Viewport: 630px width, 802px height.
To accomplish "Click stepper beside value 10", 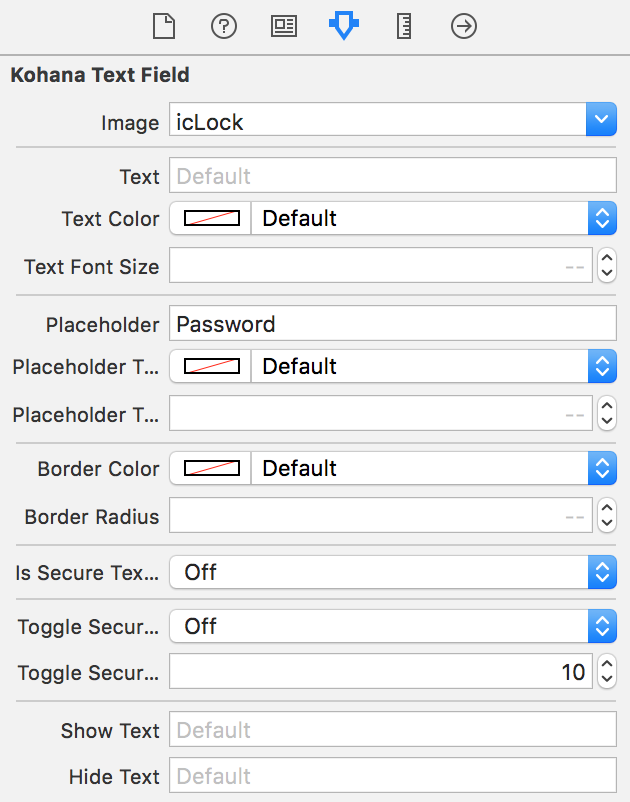I will [x=607, y=672].
